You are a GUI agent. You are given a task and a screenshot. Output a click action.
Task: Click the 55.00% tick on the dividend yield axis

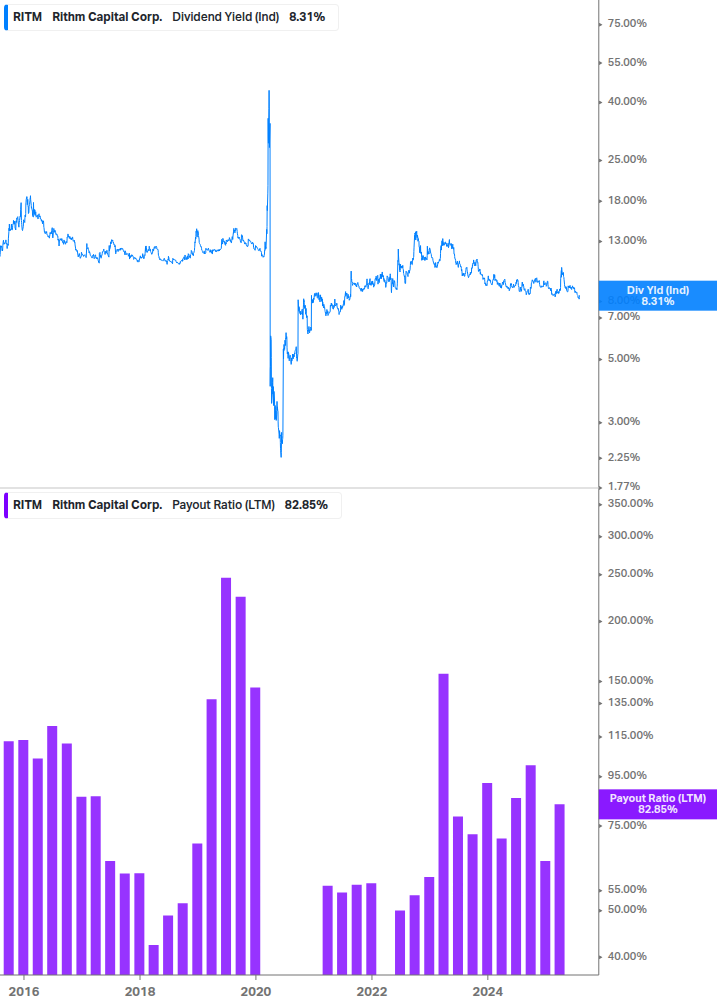(x=627, y=62)
